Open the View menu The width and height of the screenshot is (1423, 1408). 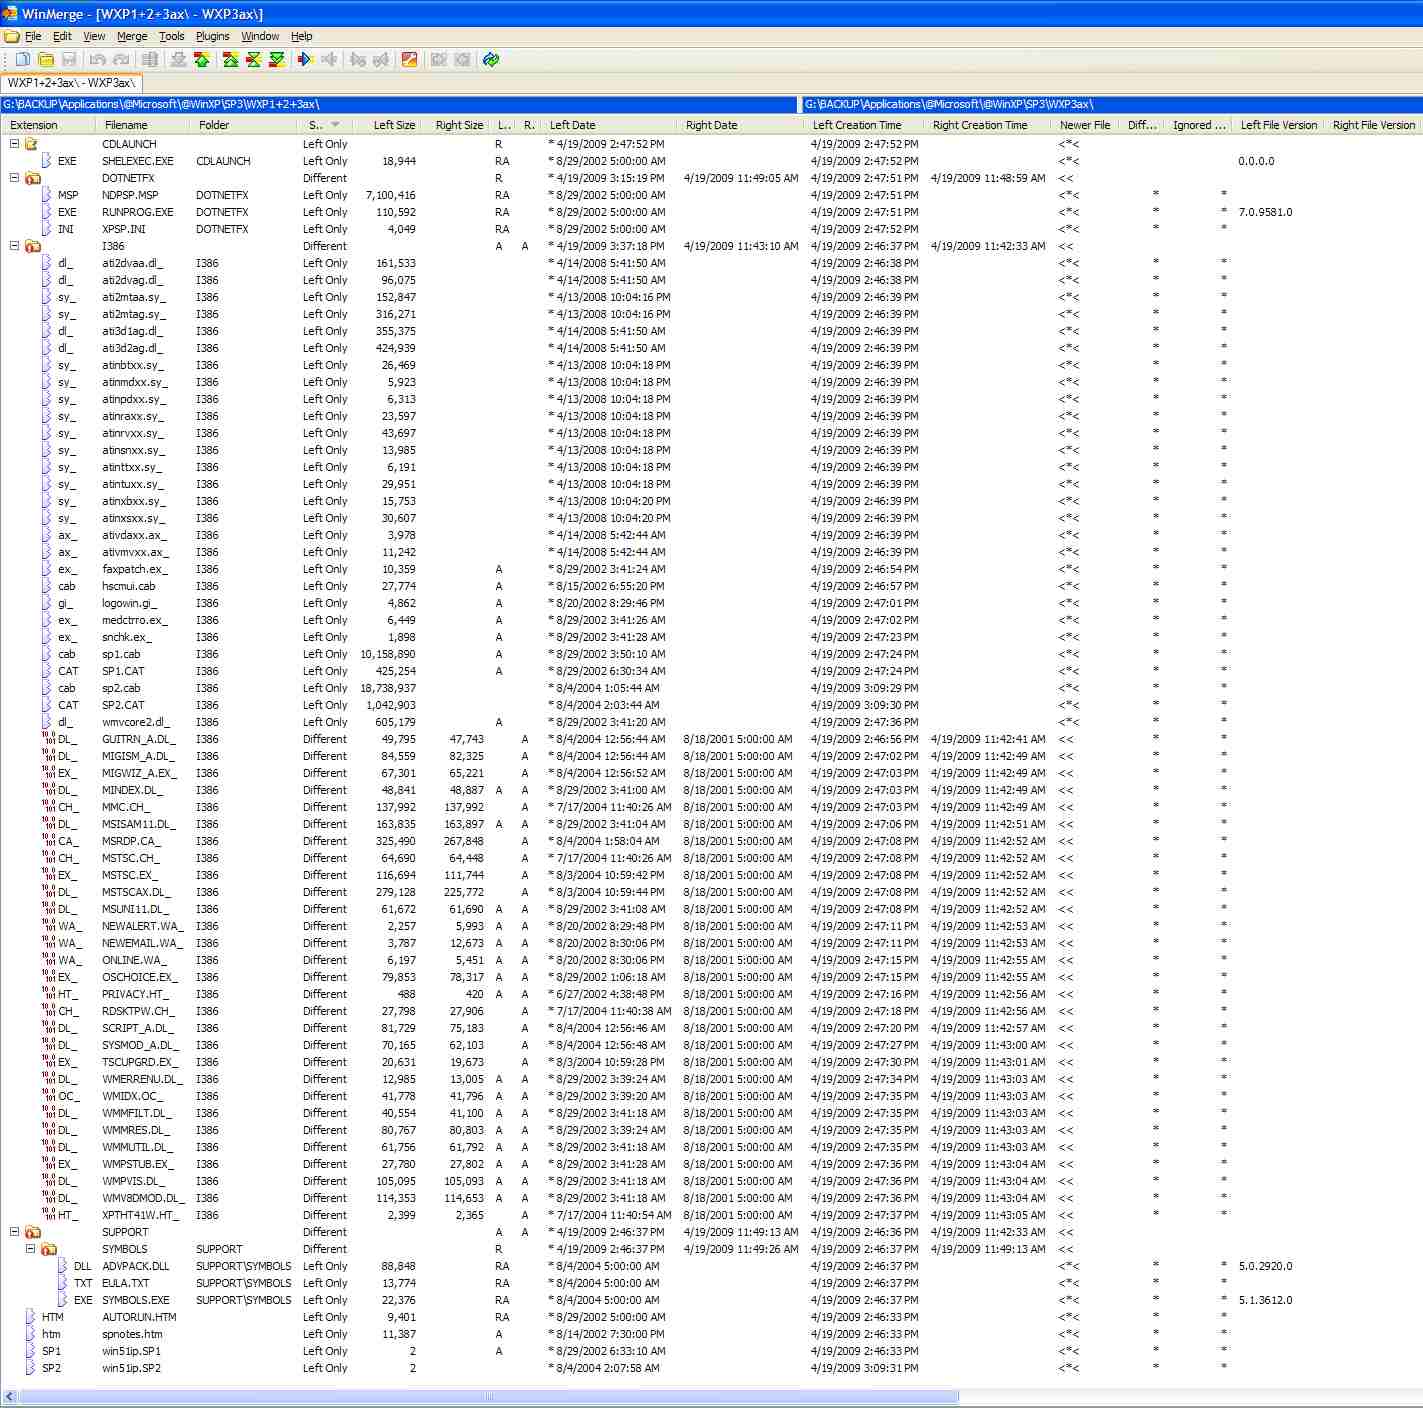pos(94,36)
